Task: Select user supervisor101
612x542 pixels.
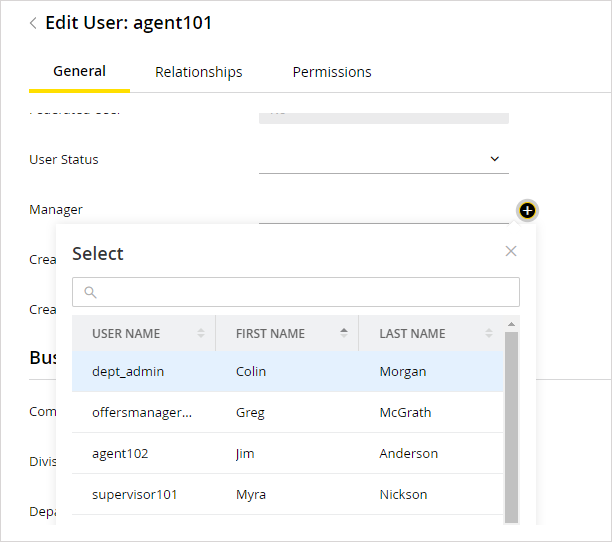Action: (x=288, y=494)
